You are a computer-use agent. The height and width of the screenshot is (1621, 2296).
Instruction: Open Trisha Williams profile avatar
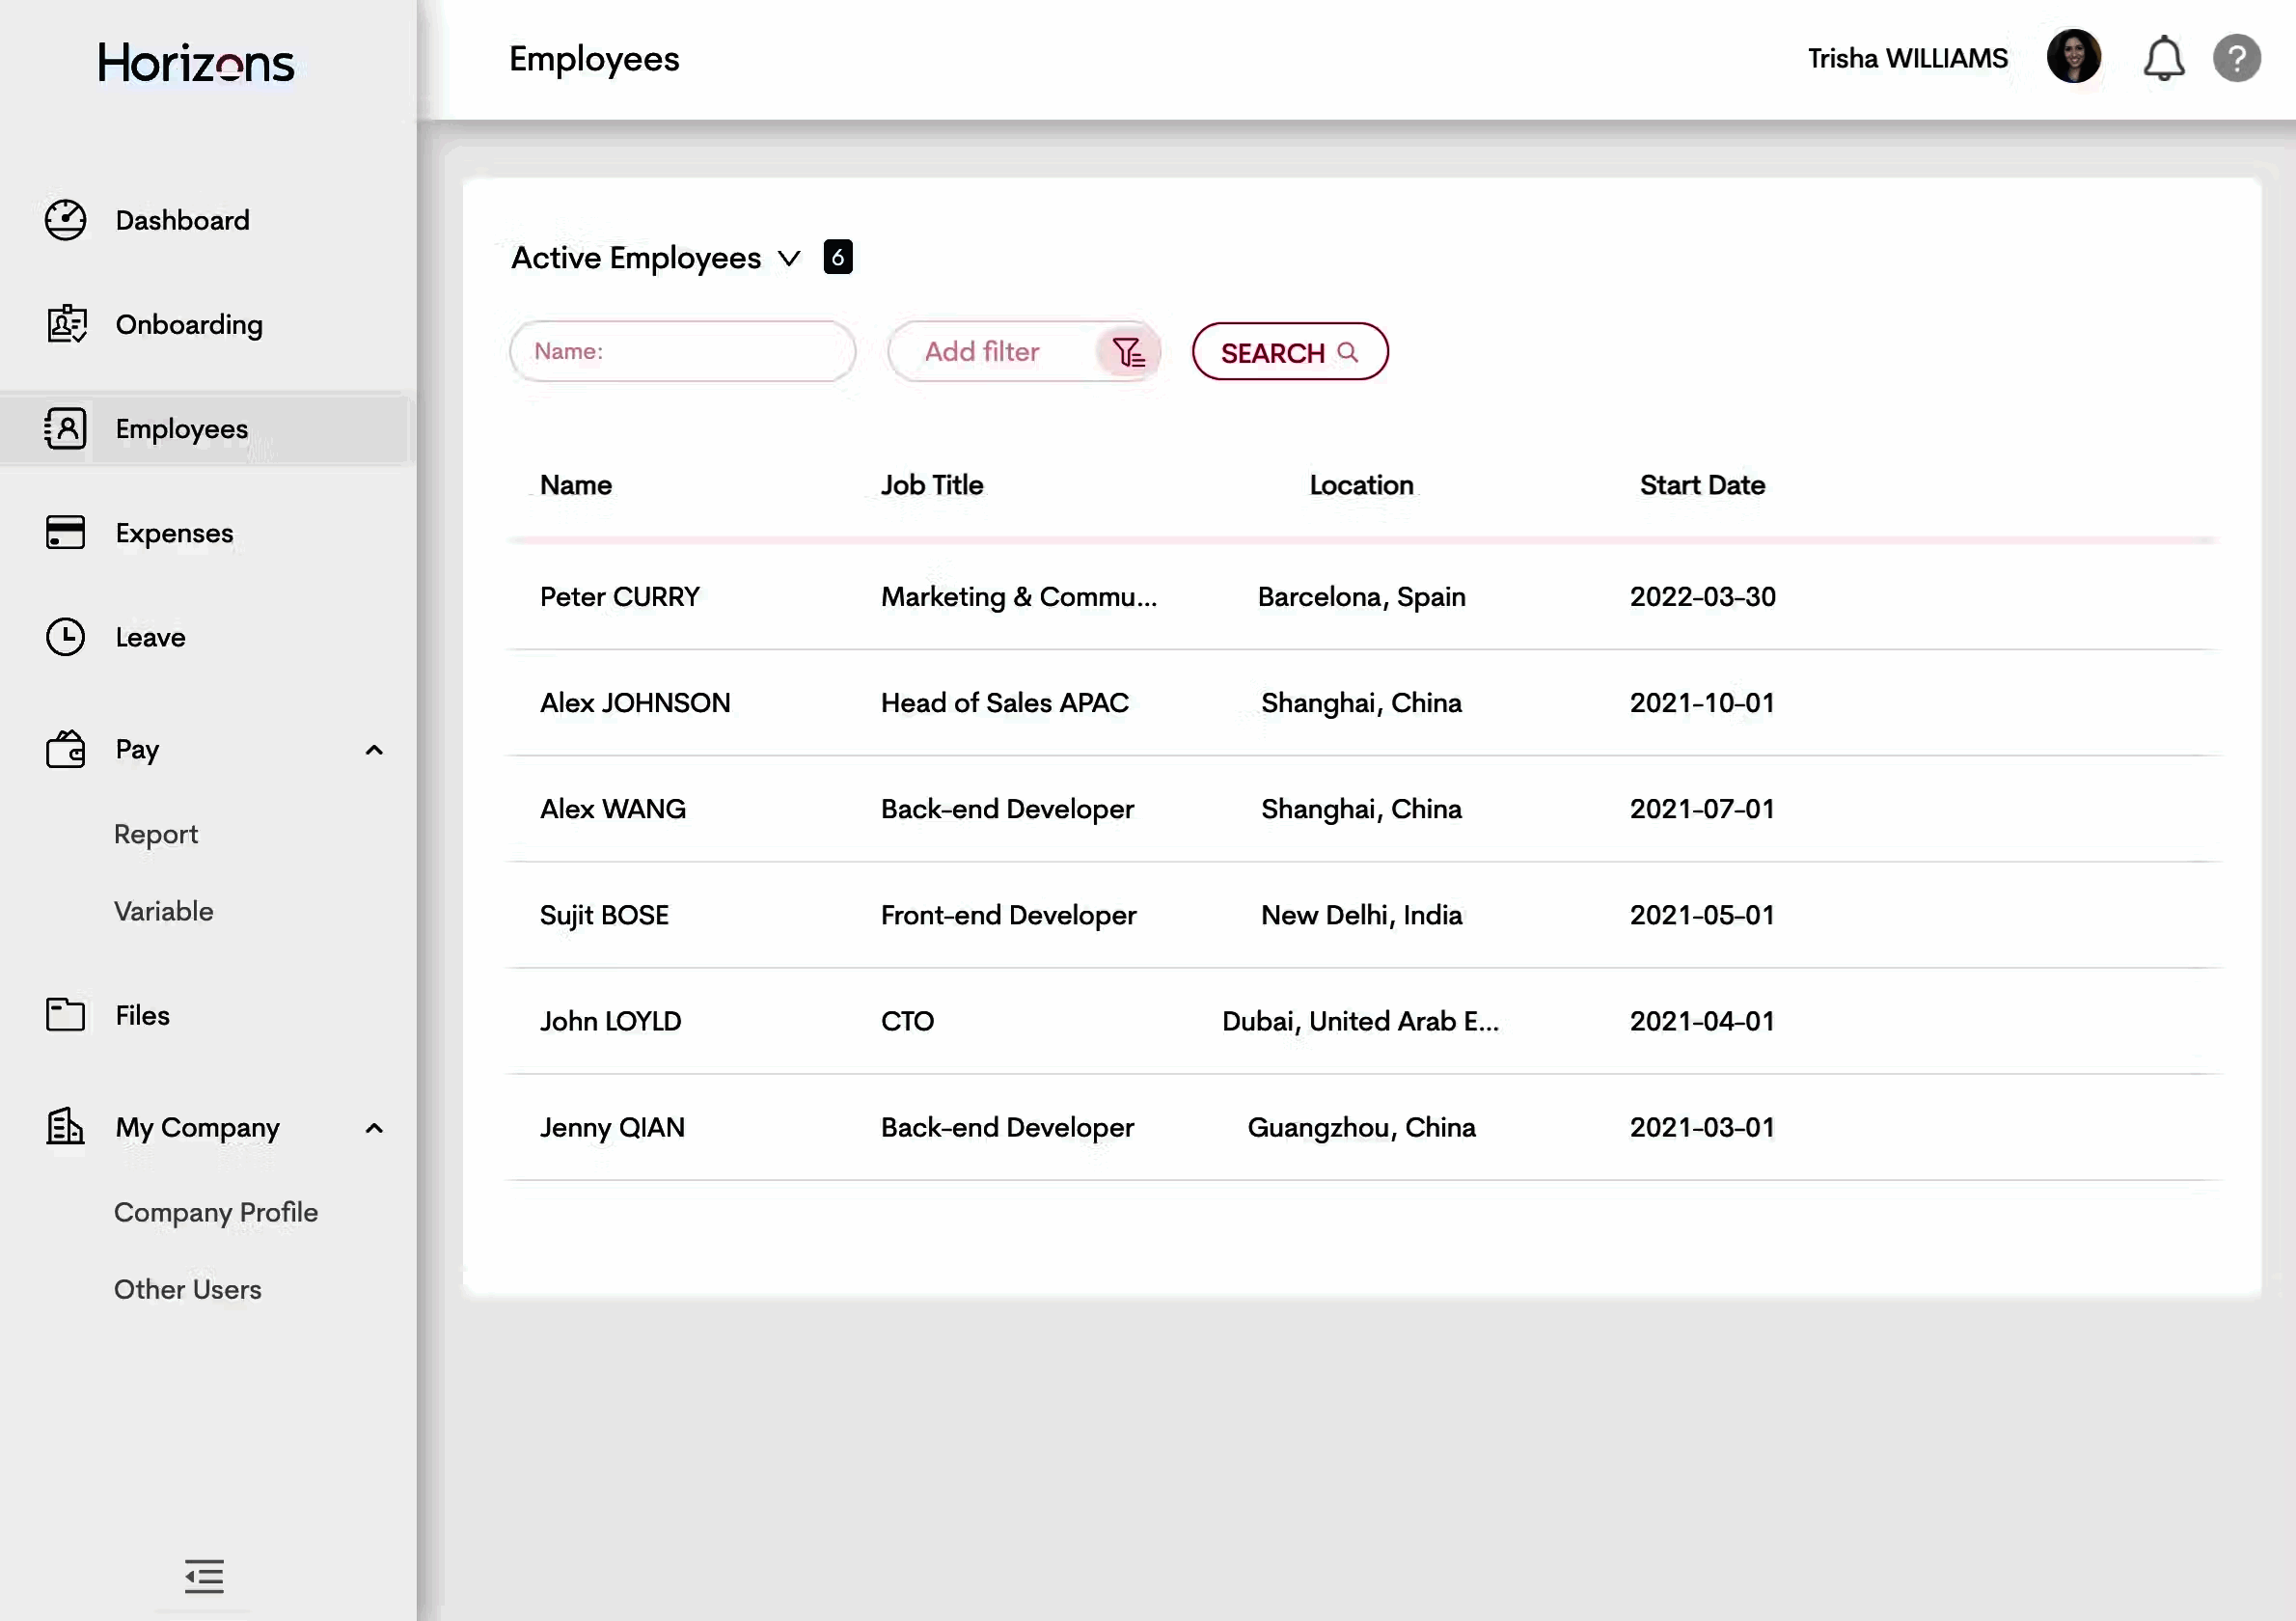(2073, 57)
